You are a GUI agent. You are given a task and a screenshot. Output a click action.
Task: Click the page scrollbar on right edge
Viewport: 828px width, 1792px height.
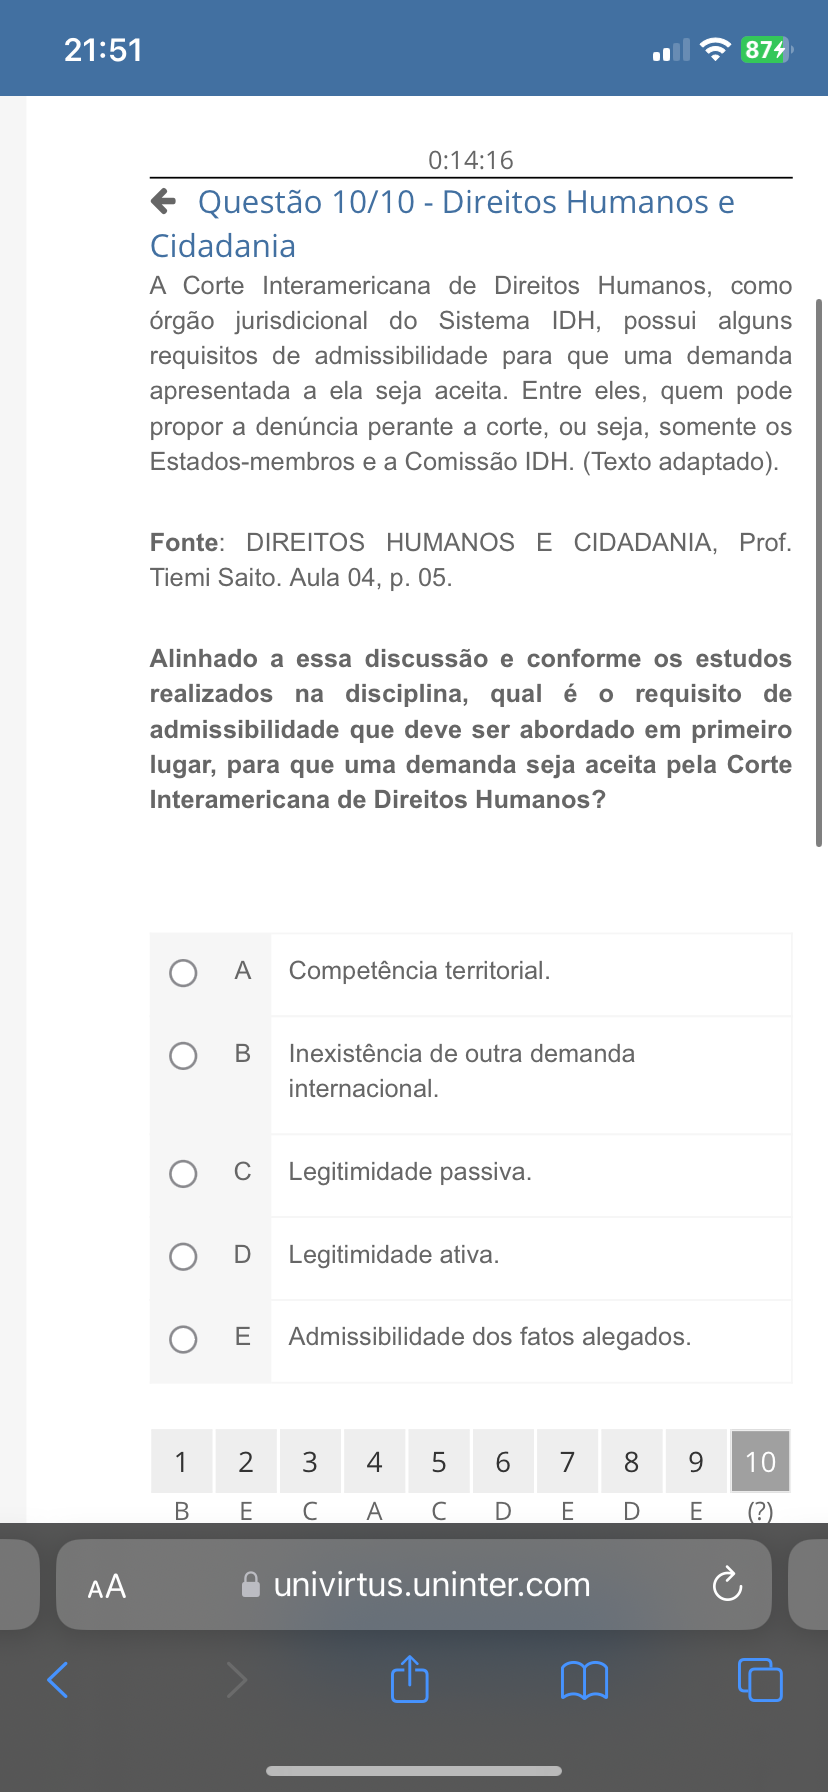(x=819, y=572)
